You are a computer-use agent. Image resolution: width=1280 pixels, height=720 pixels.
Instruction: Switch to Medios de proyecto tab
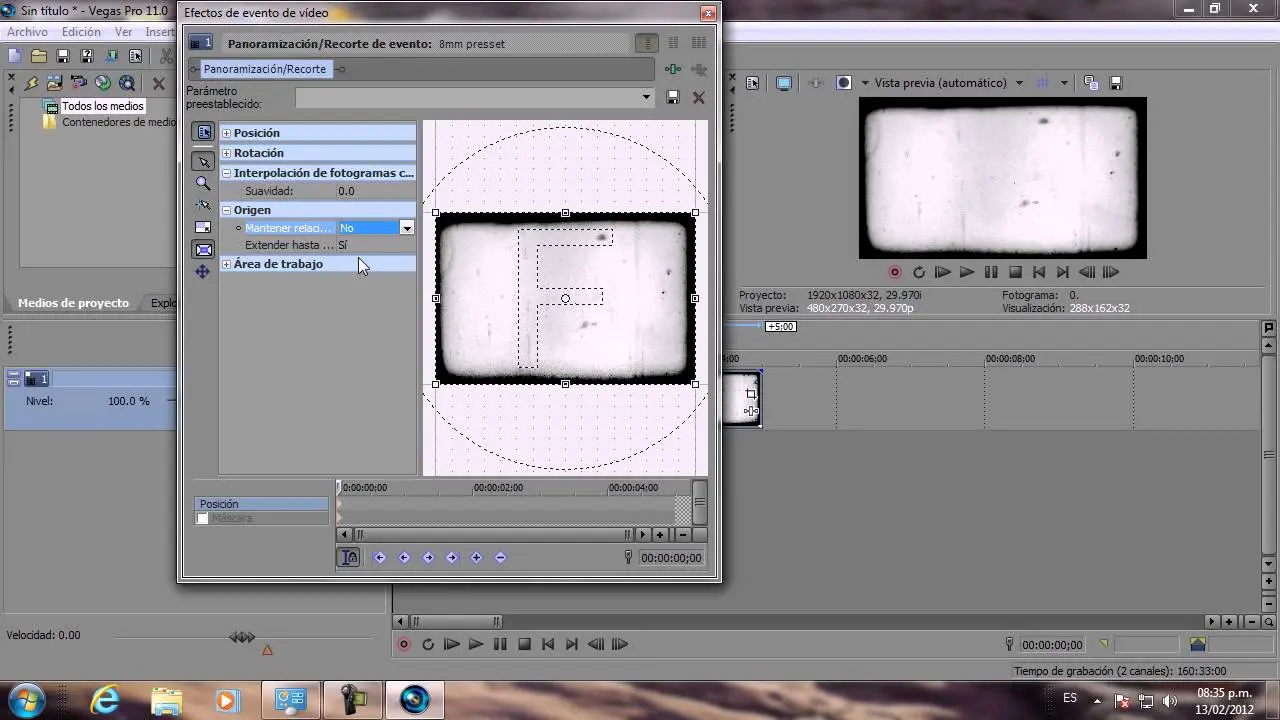coord(73,303)
